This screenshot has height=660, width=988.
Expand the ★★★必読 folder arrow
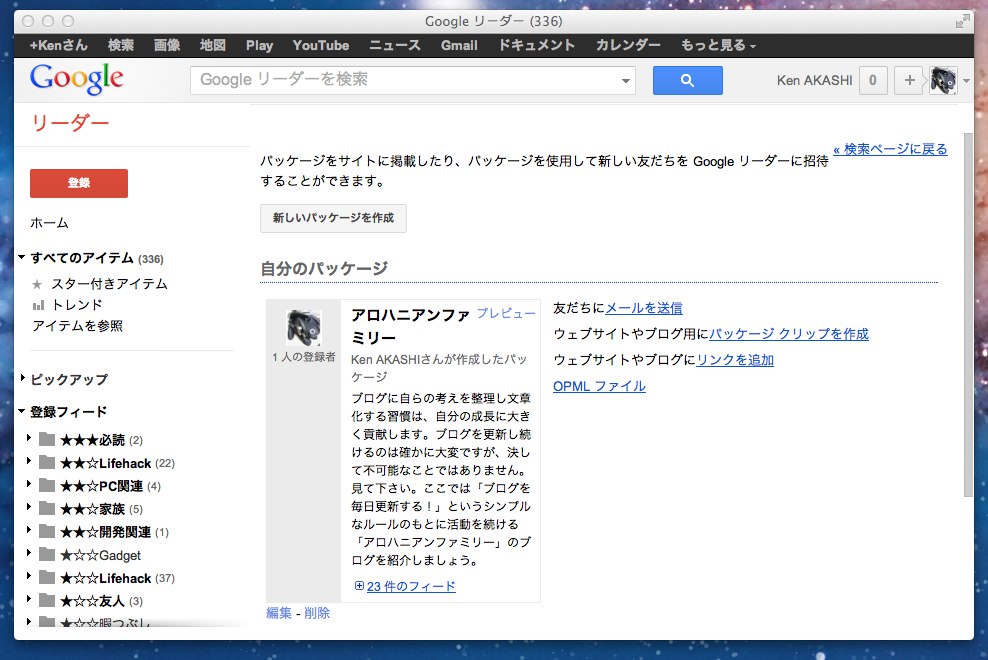(29, 438)
